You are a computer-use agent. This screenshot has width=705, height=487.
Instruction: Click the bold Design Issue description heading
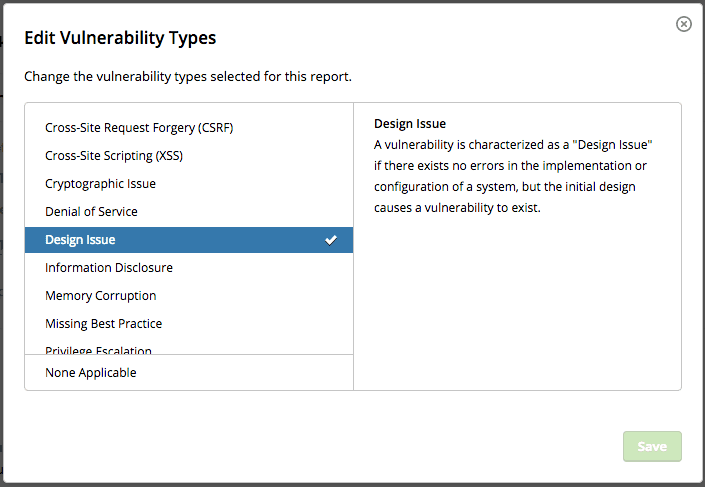click(x=410, y=124)
